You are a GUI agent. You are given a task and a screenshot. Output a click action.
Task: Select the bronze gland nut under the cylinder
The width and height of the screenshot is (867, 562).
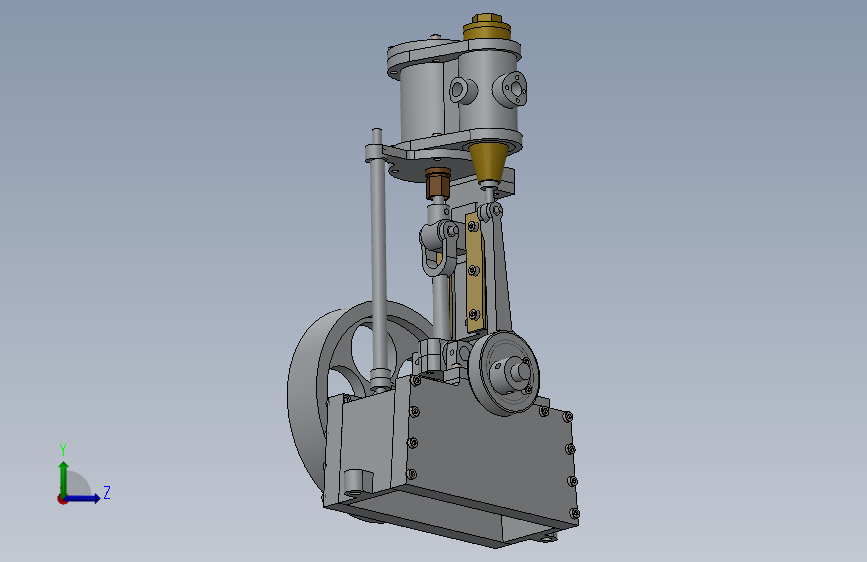pos(438,184)
